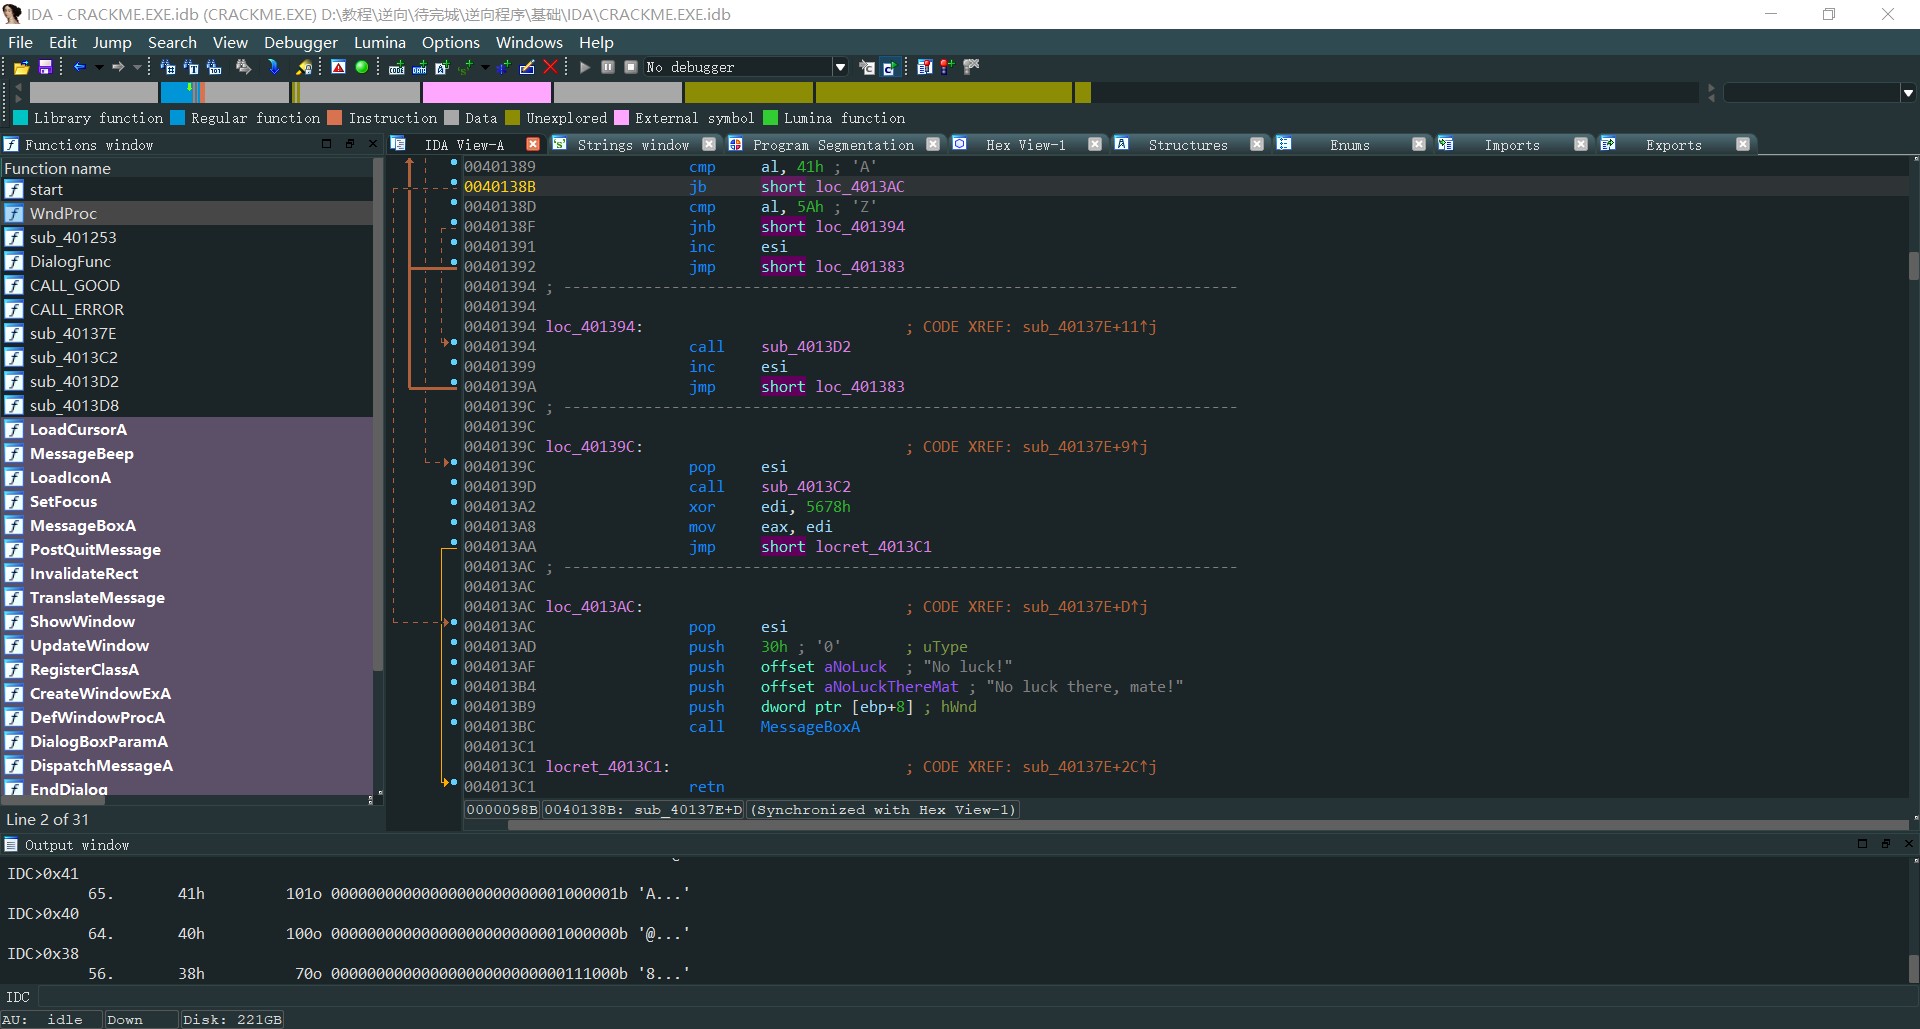Switch to the Strings window tab

(x=632, y=145)
